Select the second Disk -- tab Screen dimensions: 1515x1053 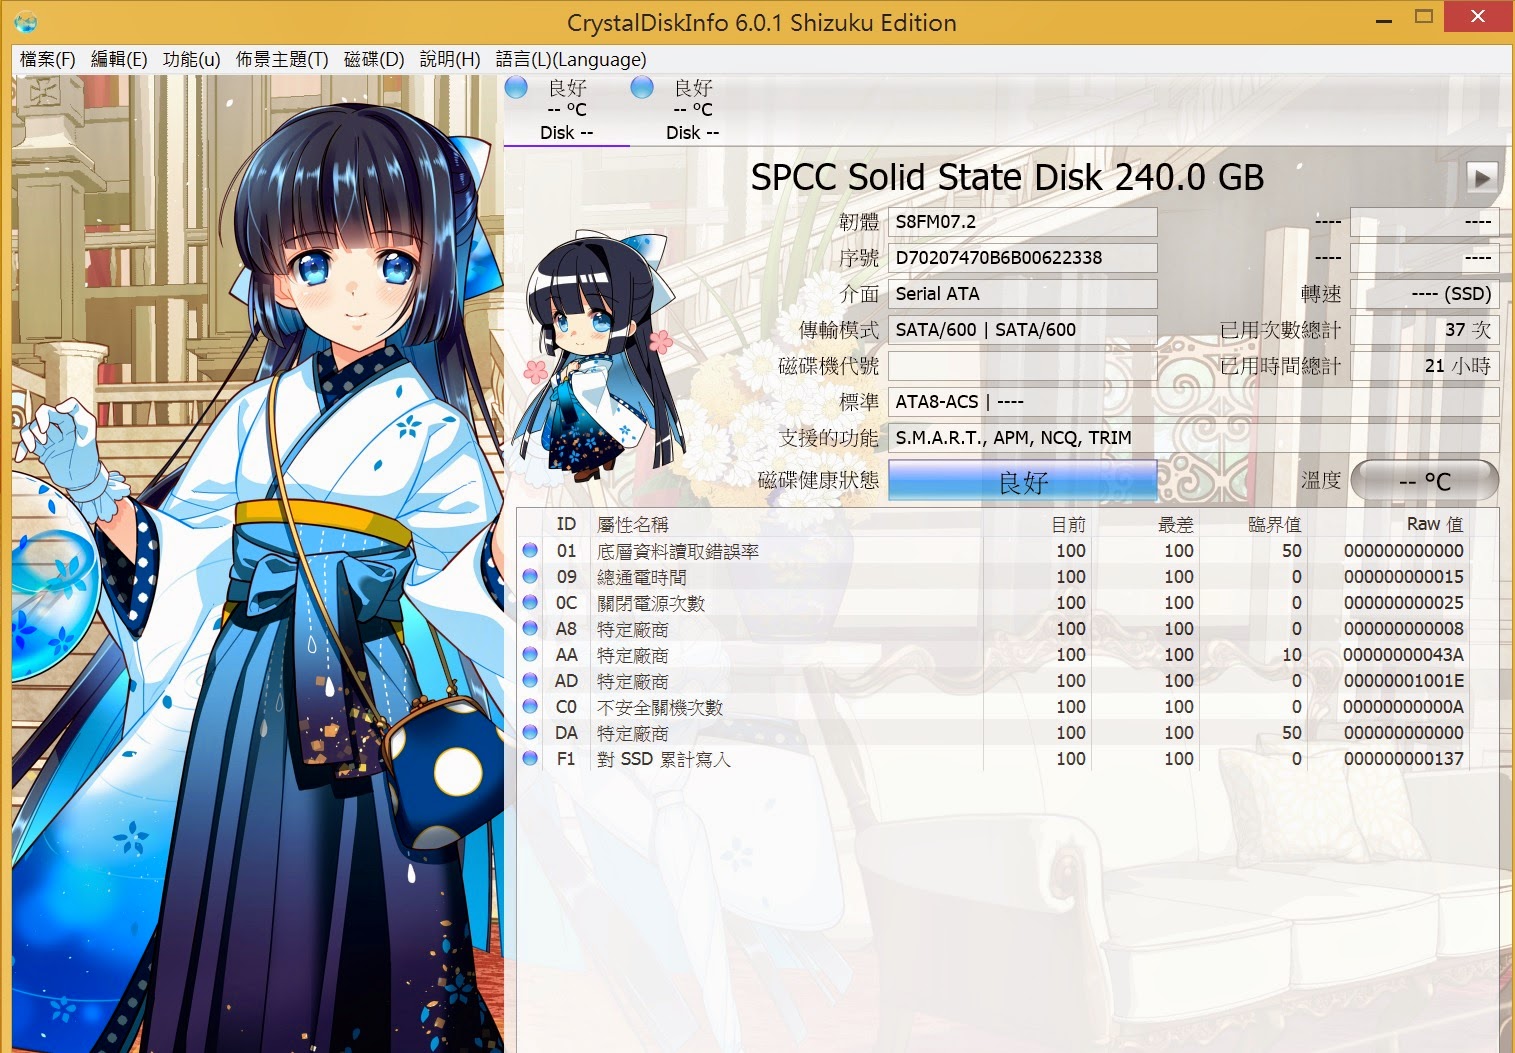(x=693, y=110)
